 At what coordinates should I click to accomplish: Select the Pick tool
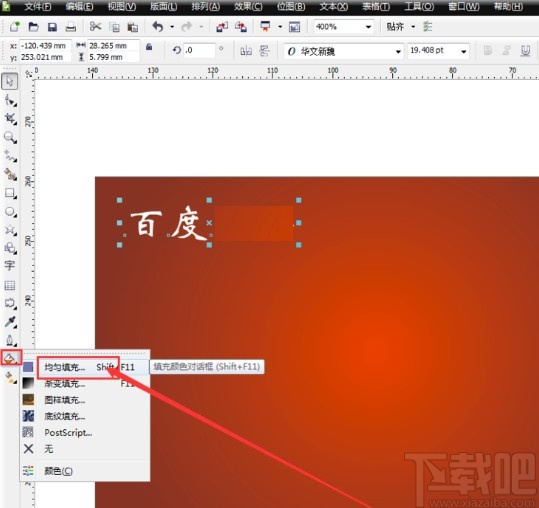[x=10, y=81]
